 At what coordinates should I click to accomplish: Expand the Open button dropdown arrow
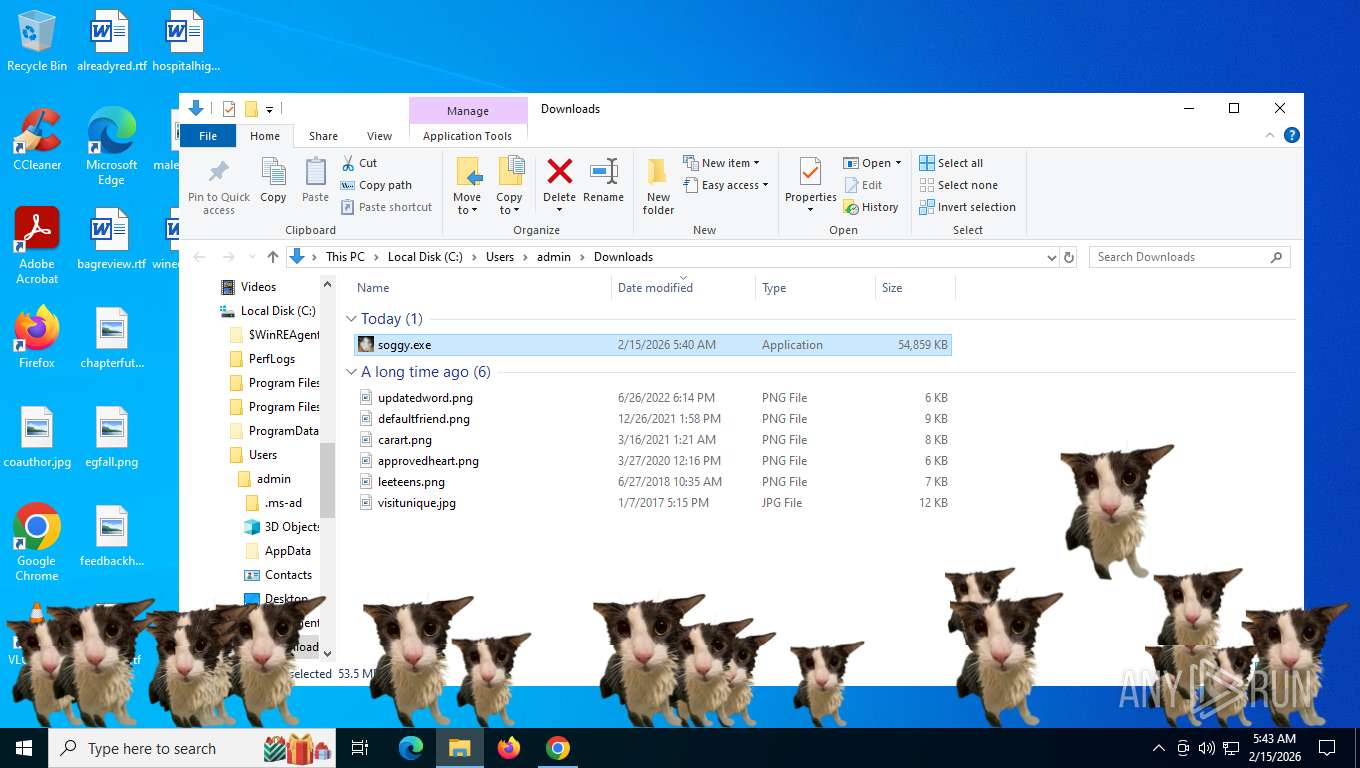tap(898, 163)
